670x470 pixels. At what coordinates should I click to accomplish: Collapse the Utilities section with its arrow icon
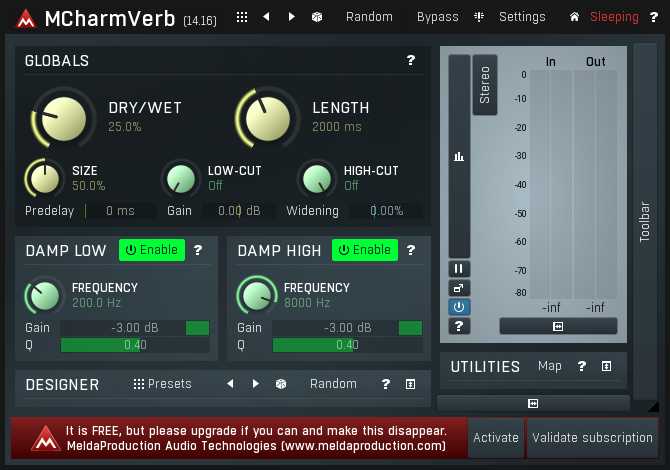[x=606, y=367]
